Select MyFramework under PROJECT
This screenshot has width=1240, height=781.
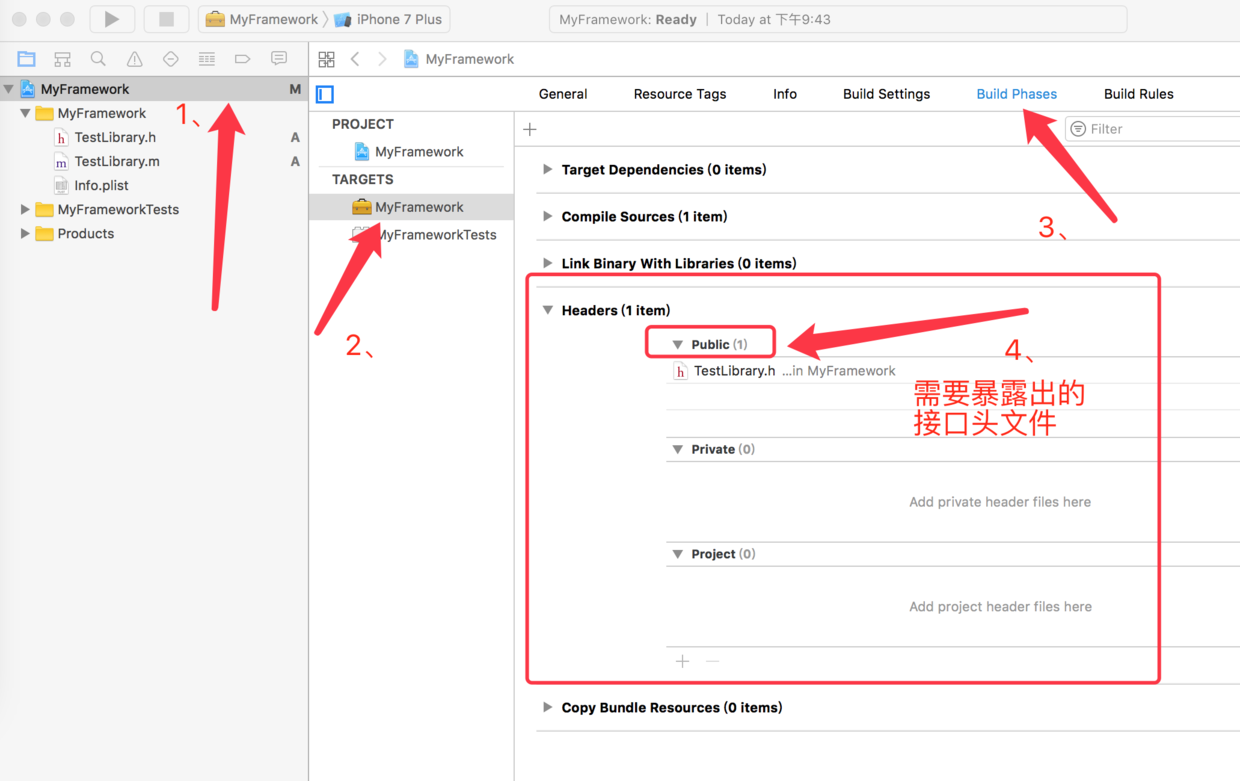point(419,151)
